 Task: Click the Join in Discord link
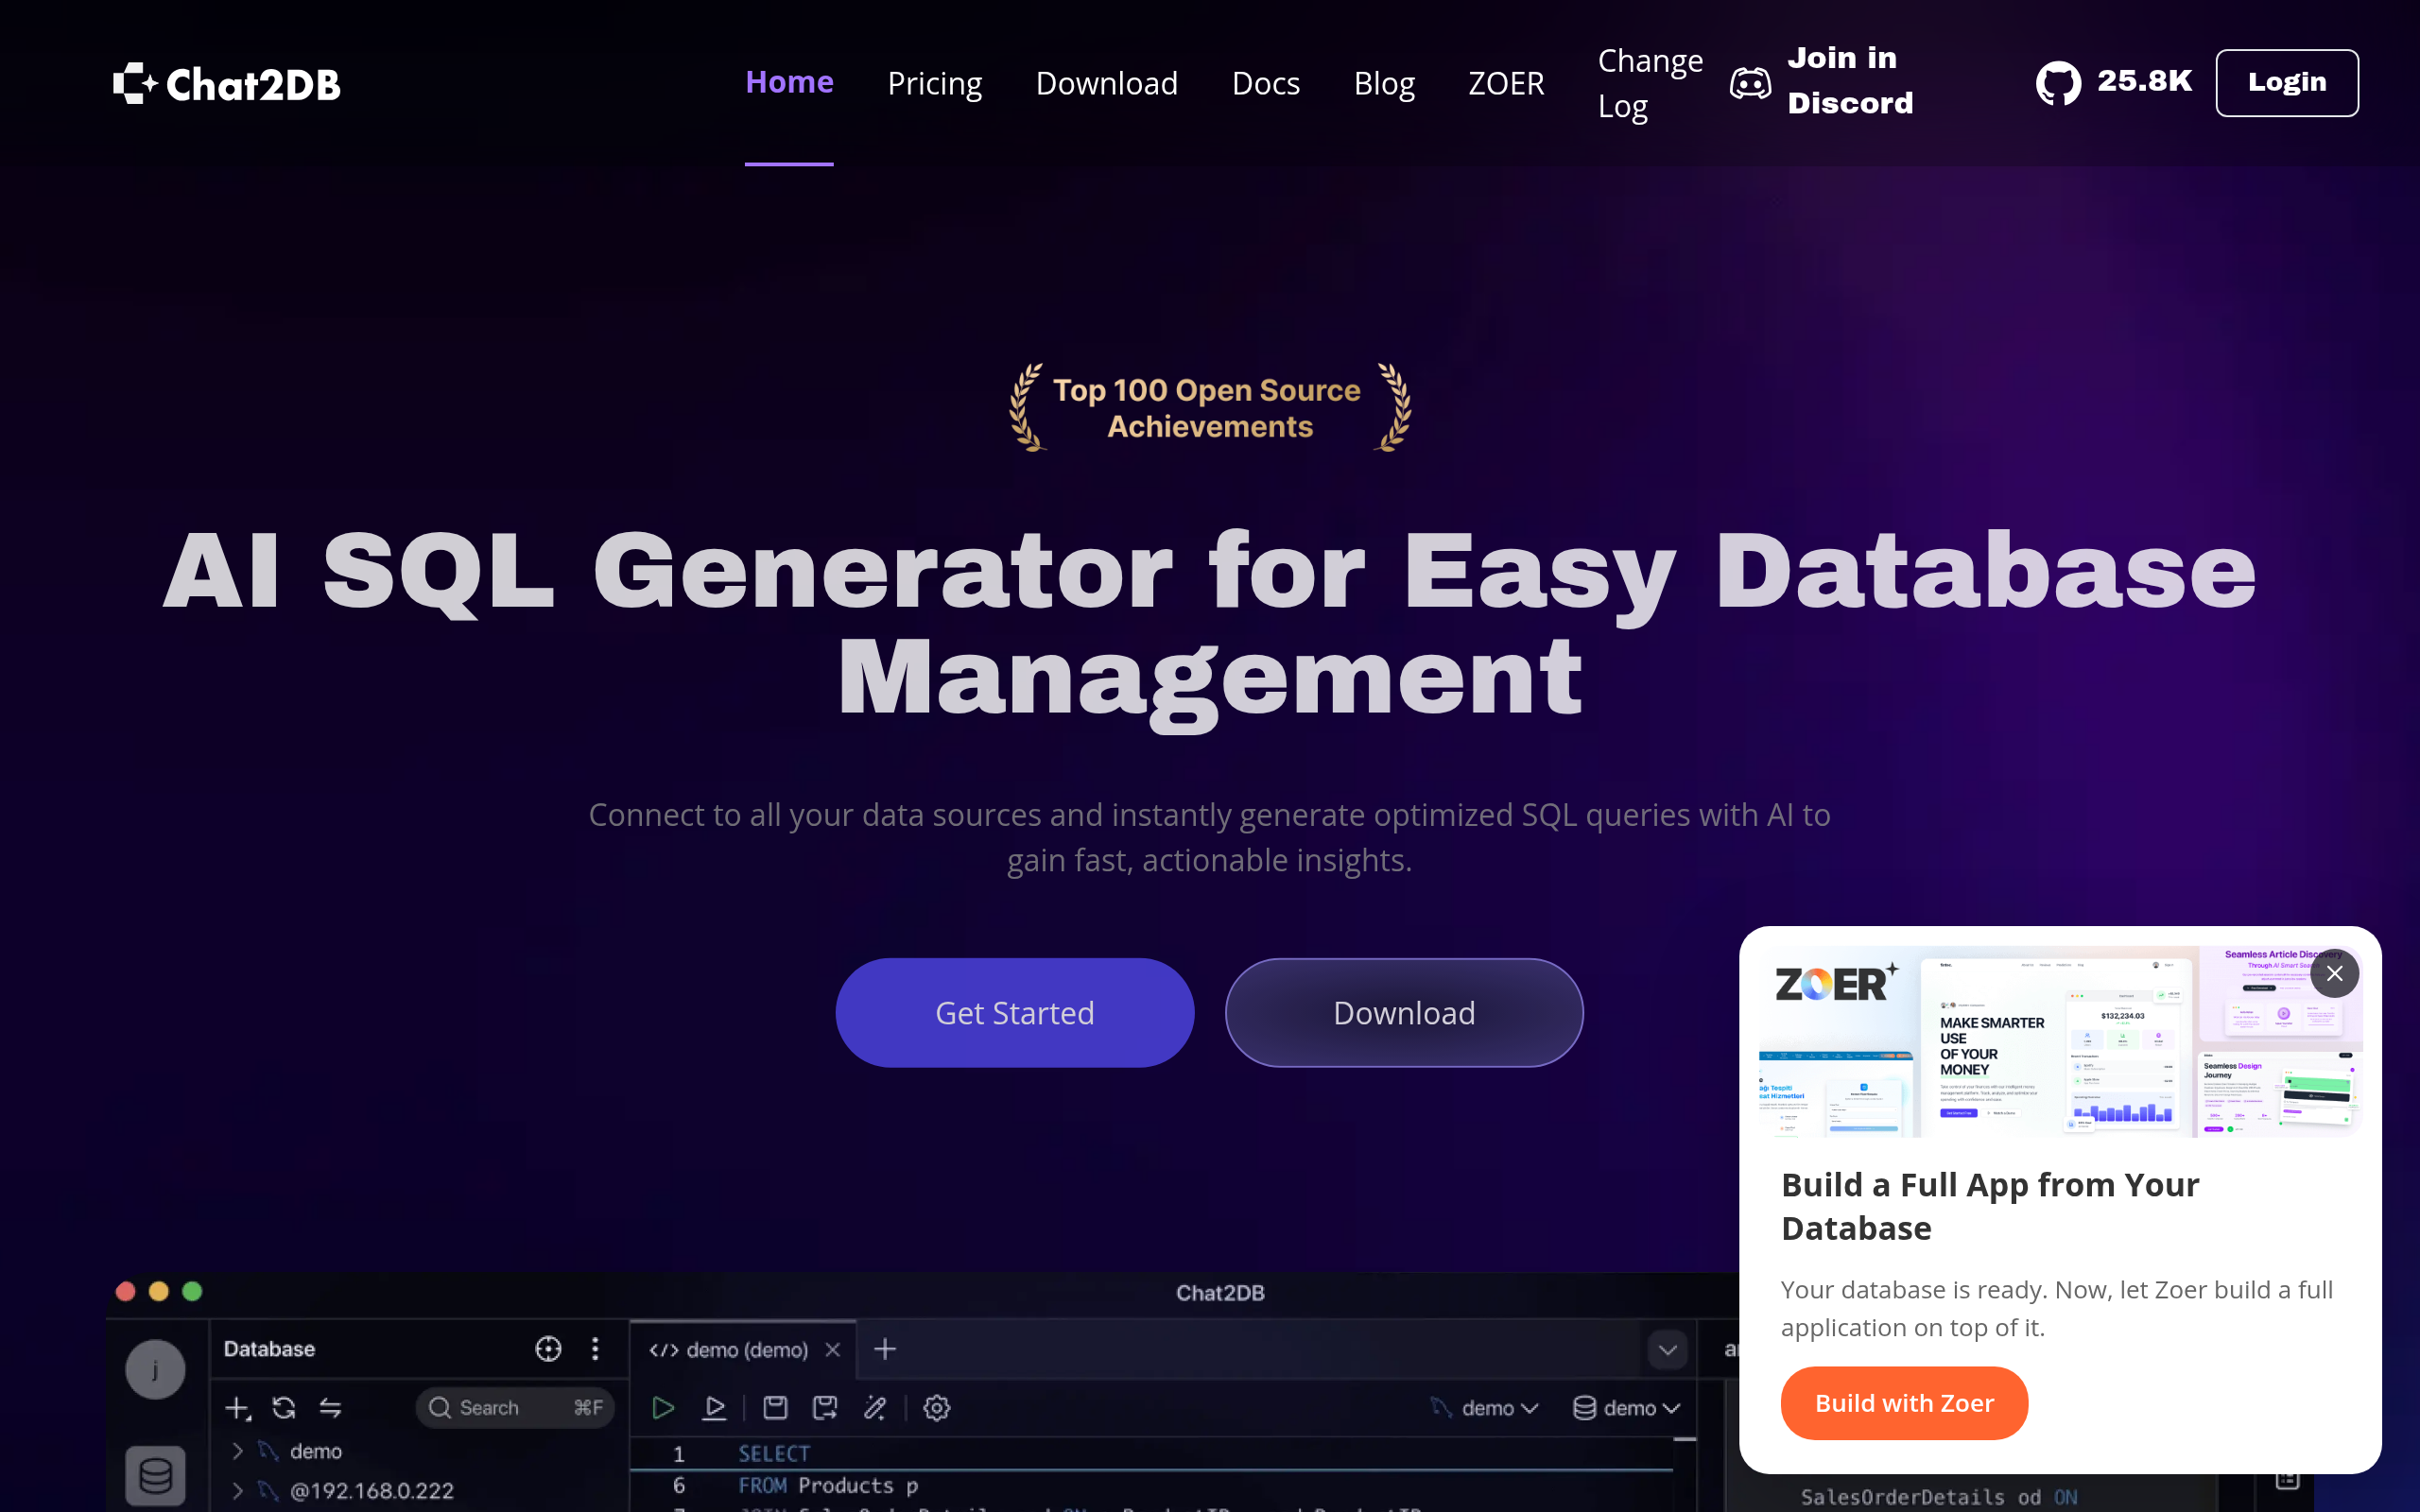tap(1850, 80)
